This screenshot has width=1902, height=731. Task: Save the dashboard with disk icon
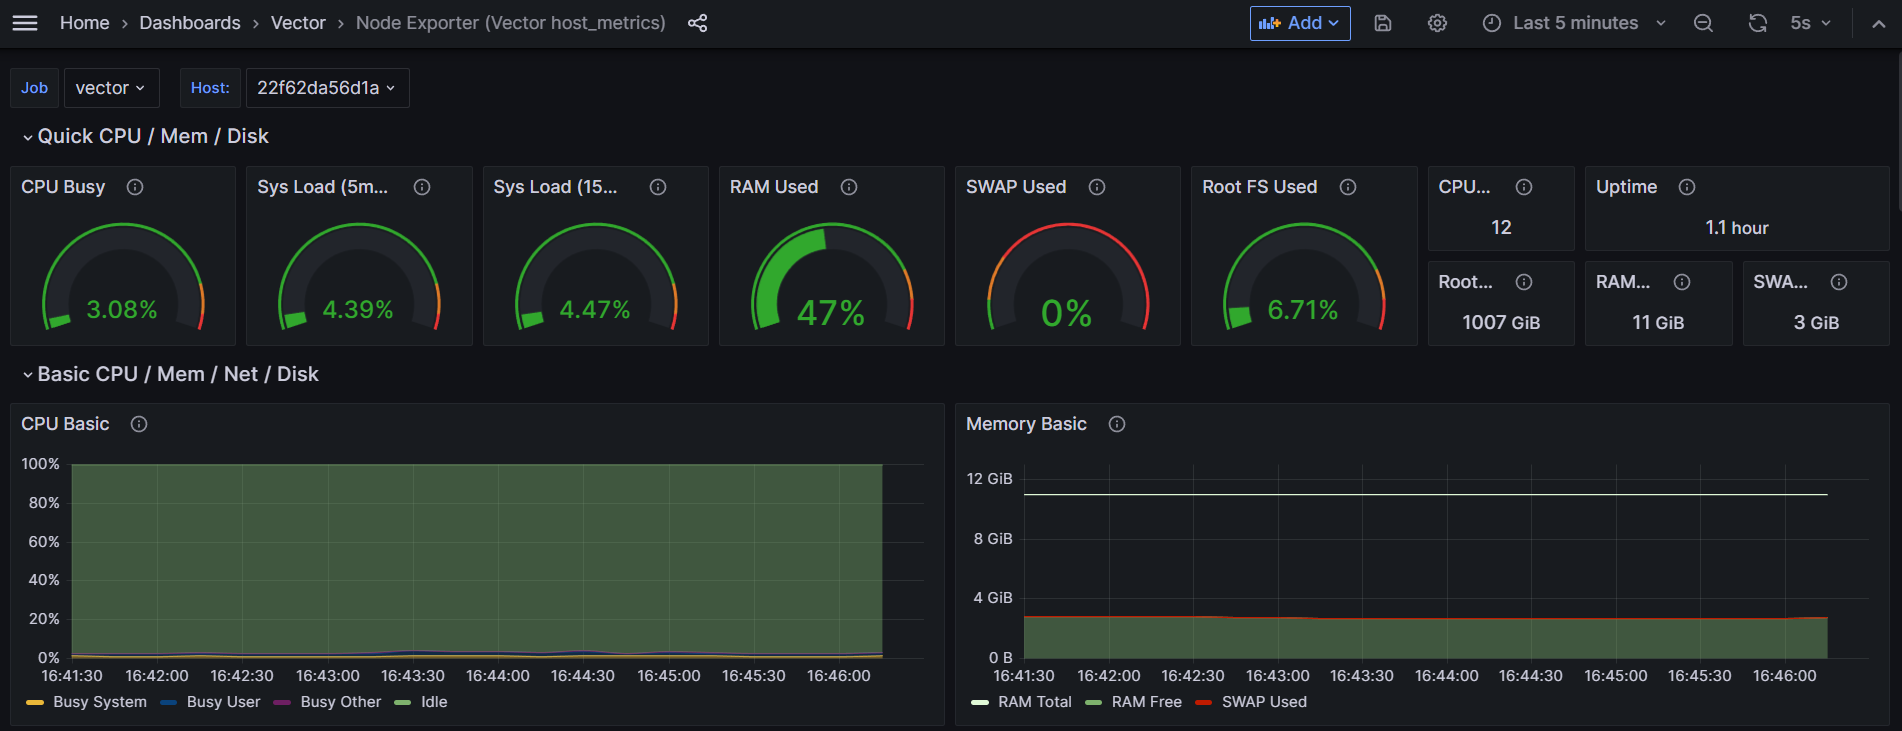(1382, 23)
